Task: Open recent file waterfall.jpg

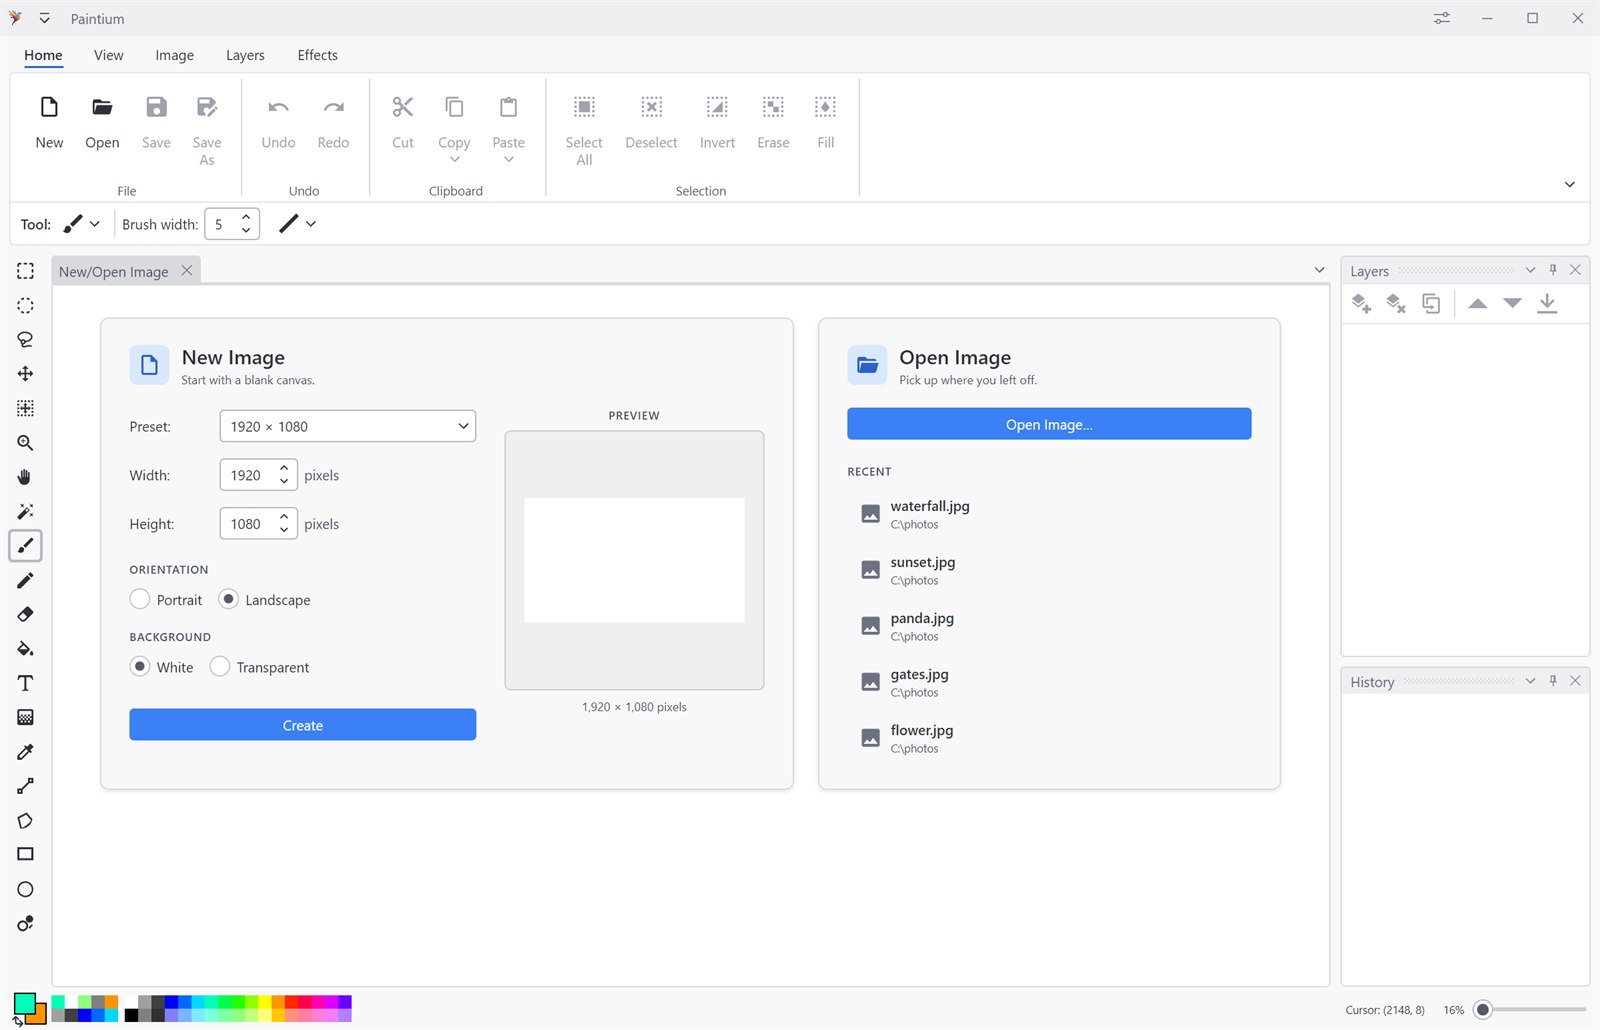Action: 1049,514
